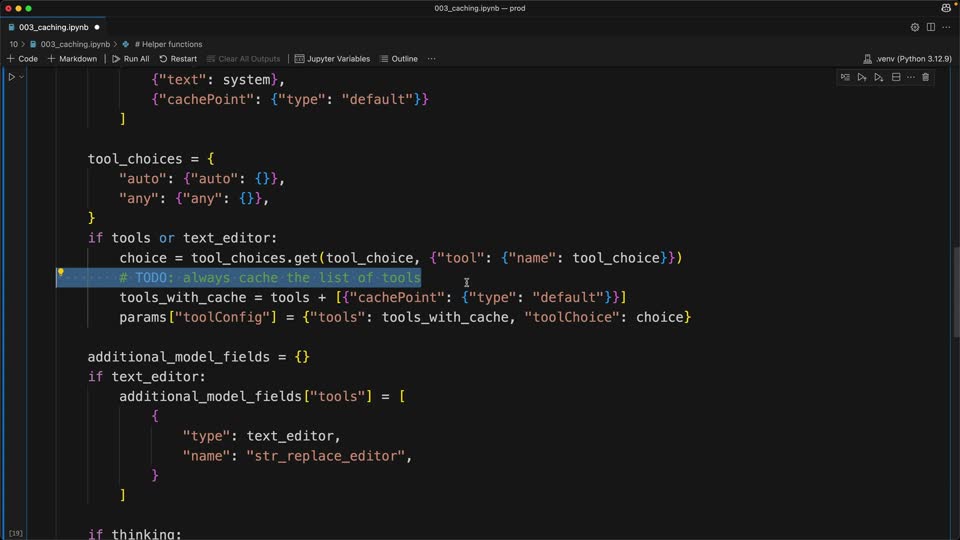The image size is (960, 540).
Task: Open the Copilot status icon
Action: tap(946, 8)
